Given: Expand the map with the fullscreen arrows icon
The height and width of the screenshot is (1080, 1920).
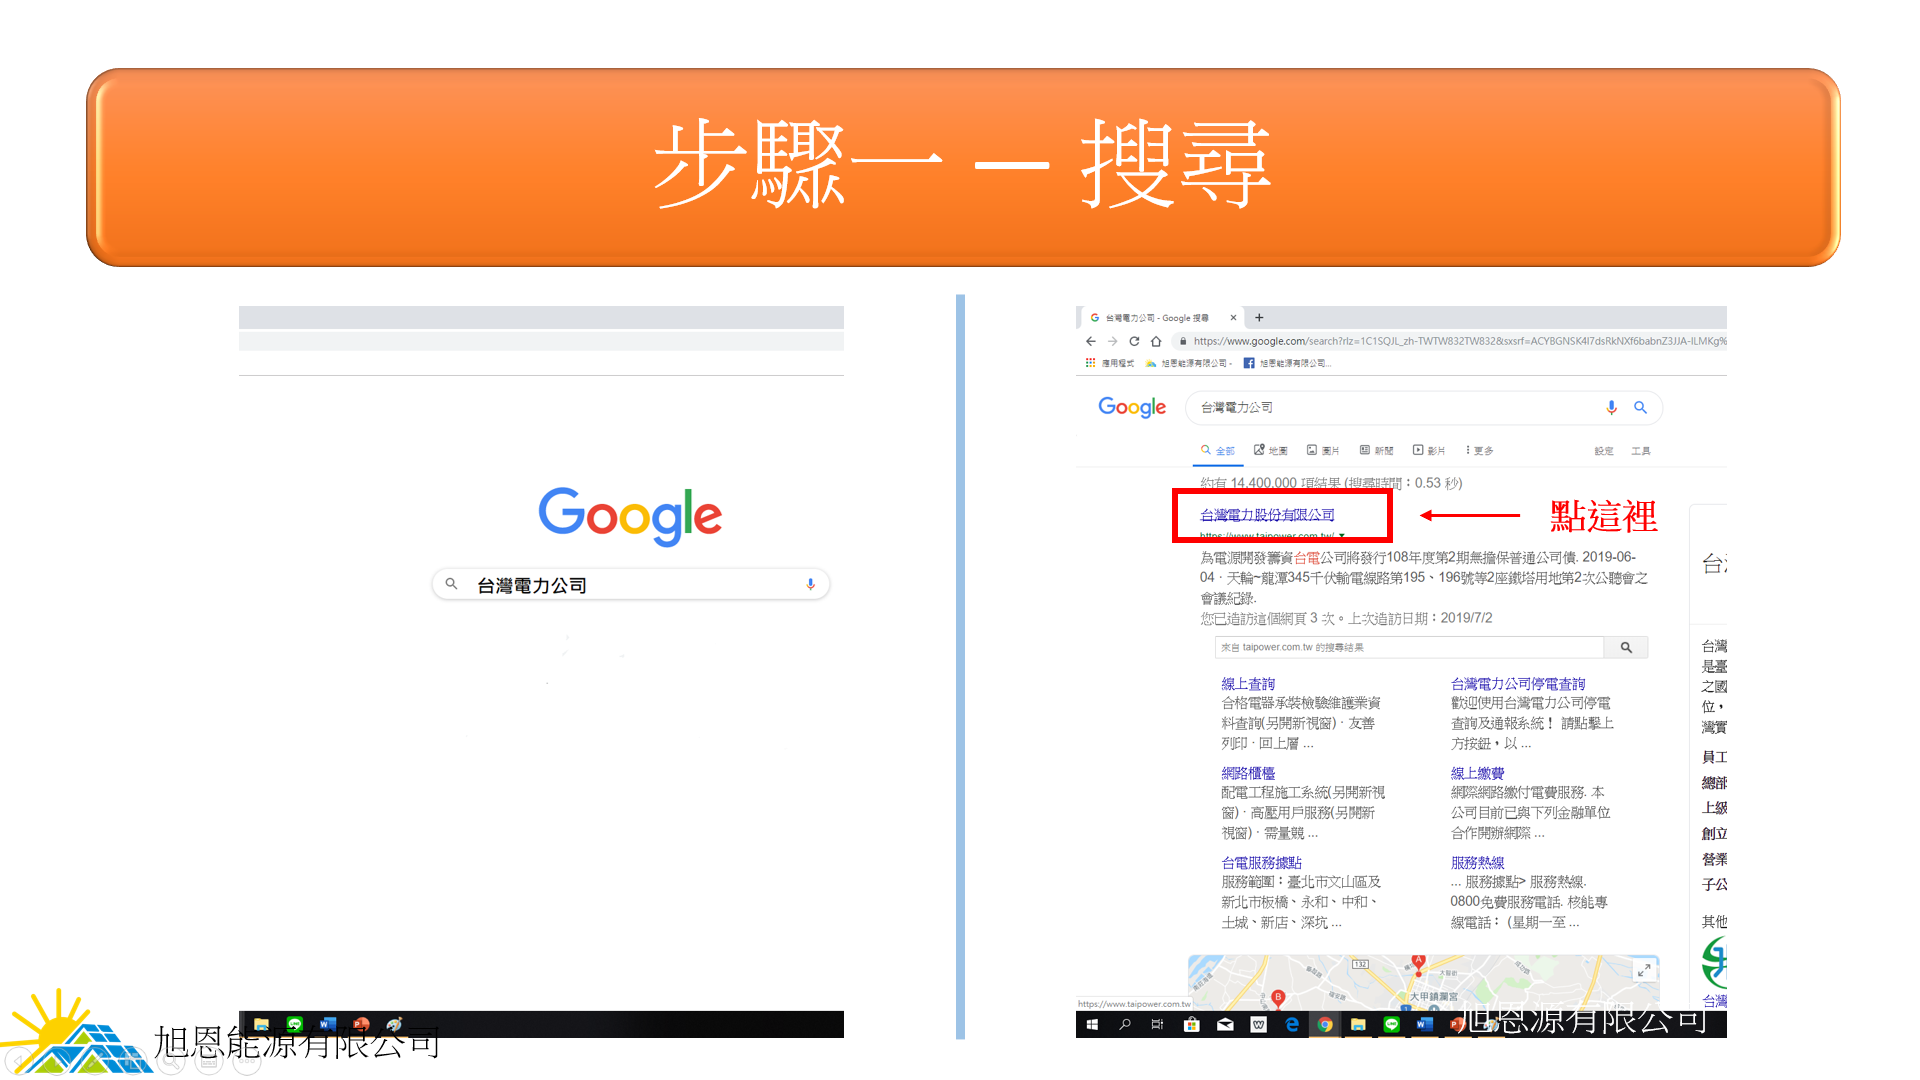Looking at the screenshot, I should tap(1643, 970).
